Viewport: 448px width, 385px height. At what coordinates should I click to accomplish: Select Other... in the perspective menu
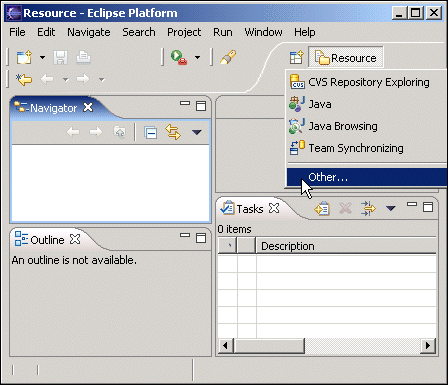tap(367, 177)
